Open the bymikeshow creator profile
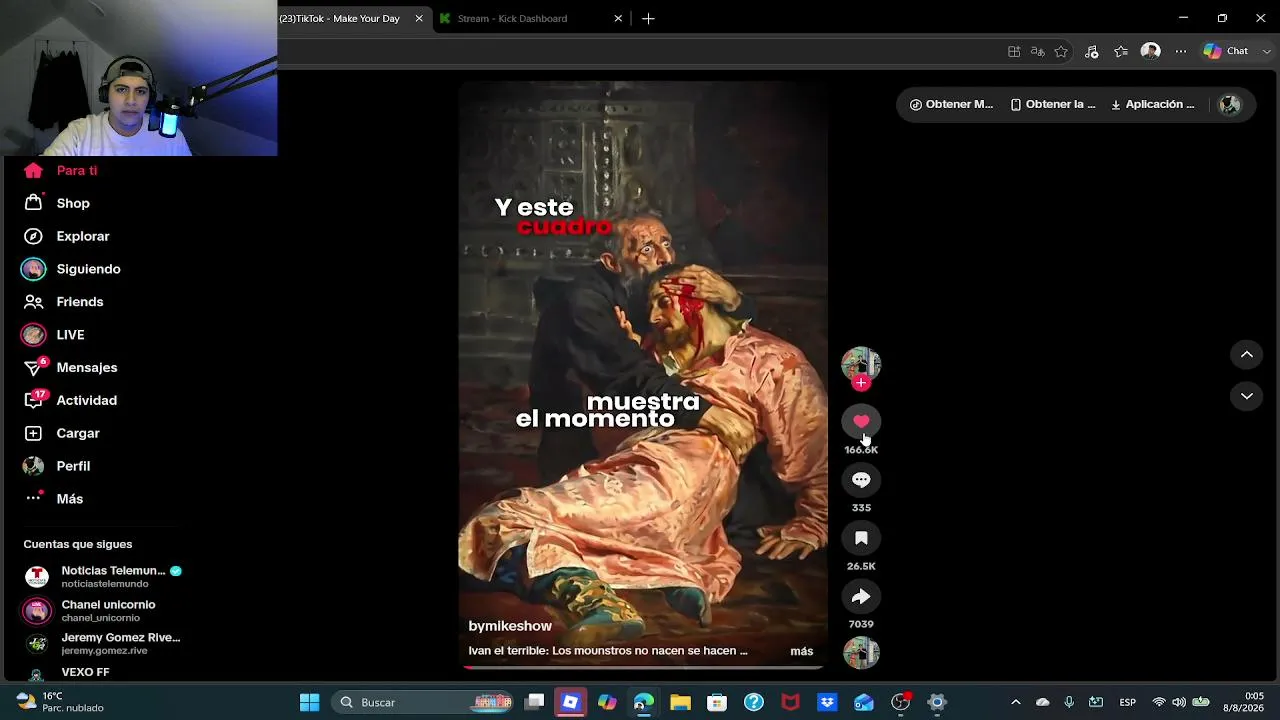1280x720 pixels. pos(510,626)
